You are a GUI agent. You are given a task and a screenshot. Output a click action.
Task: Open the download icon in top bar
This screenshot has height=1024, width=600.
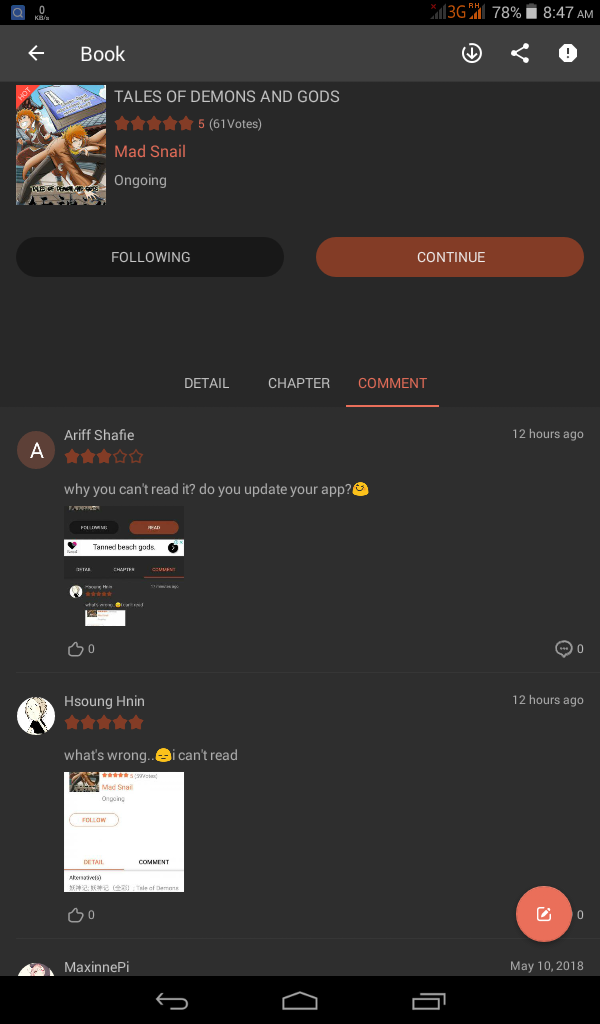coord(471,54)
